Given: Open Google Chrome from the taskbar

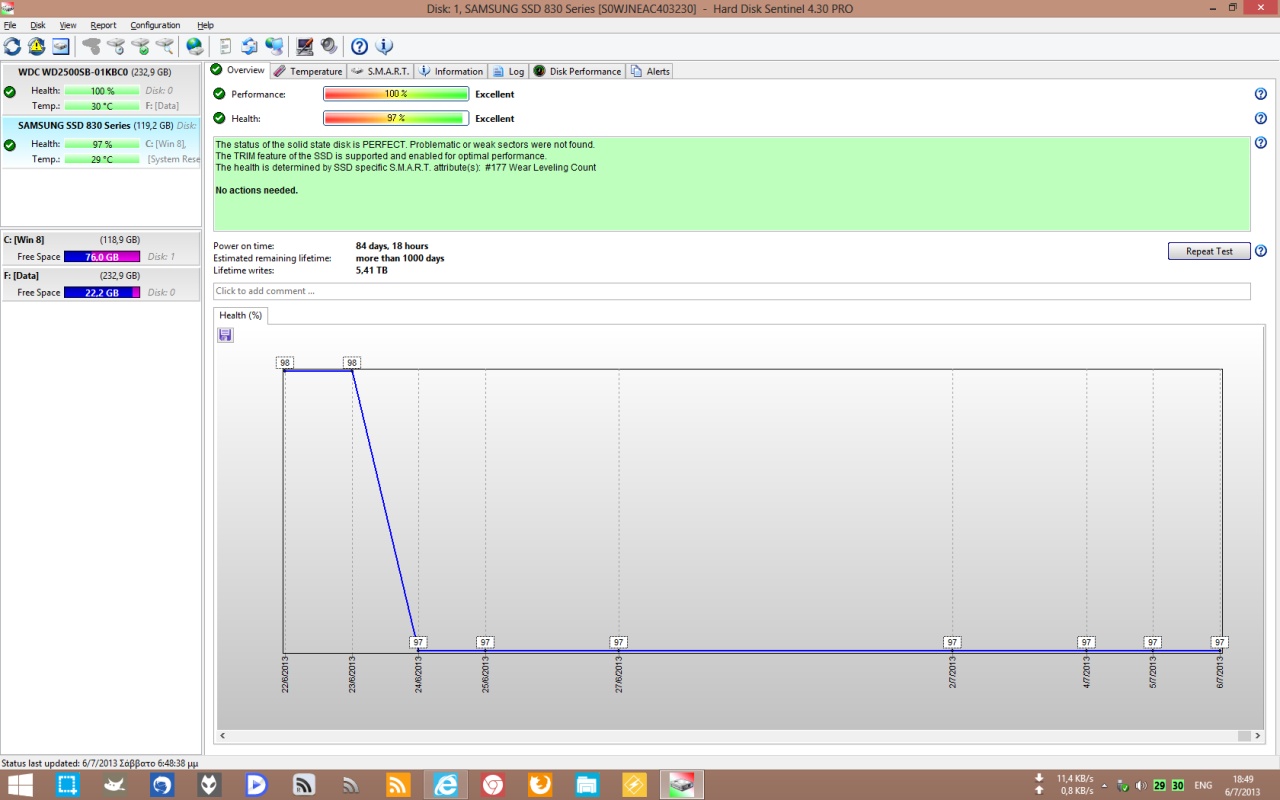Looking at the screenshot, I should (x=492, y=785).
